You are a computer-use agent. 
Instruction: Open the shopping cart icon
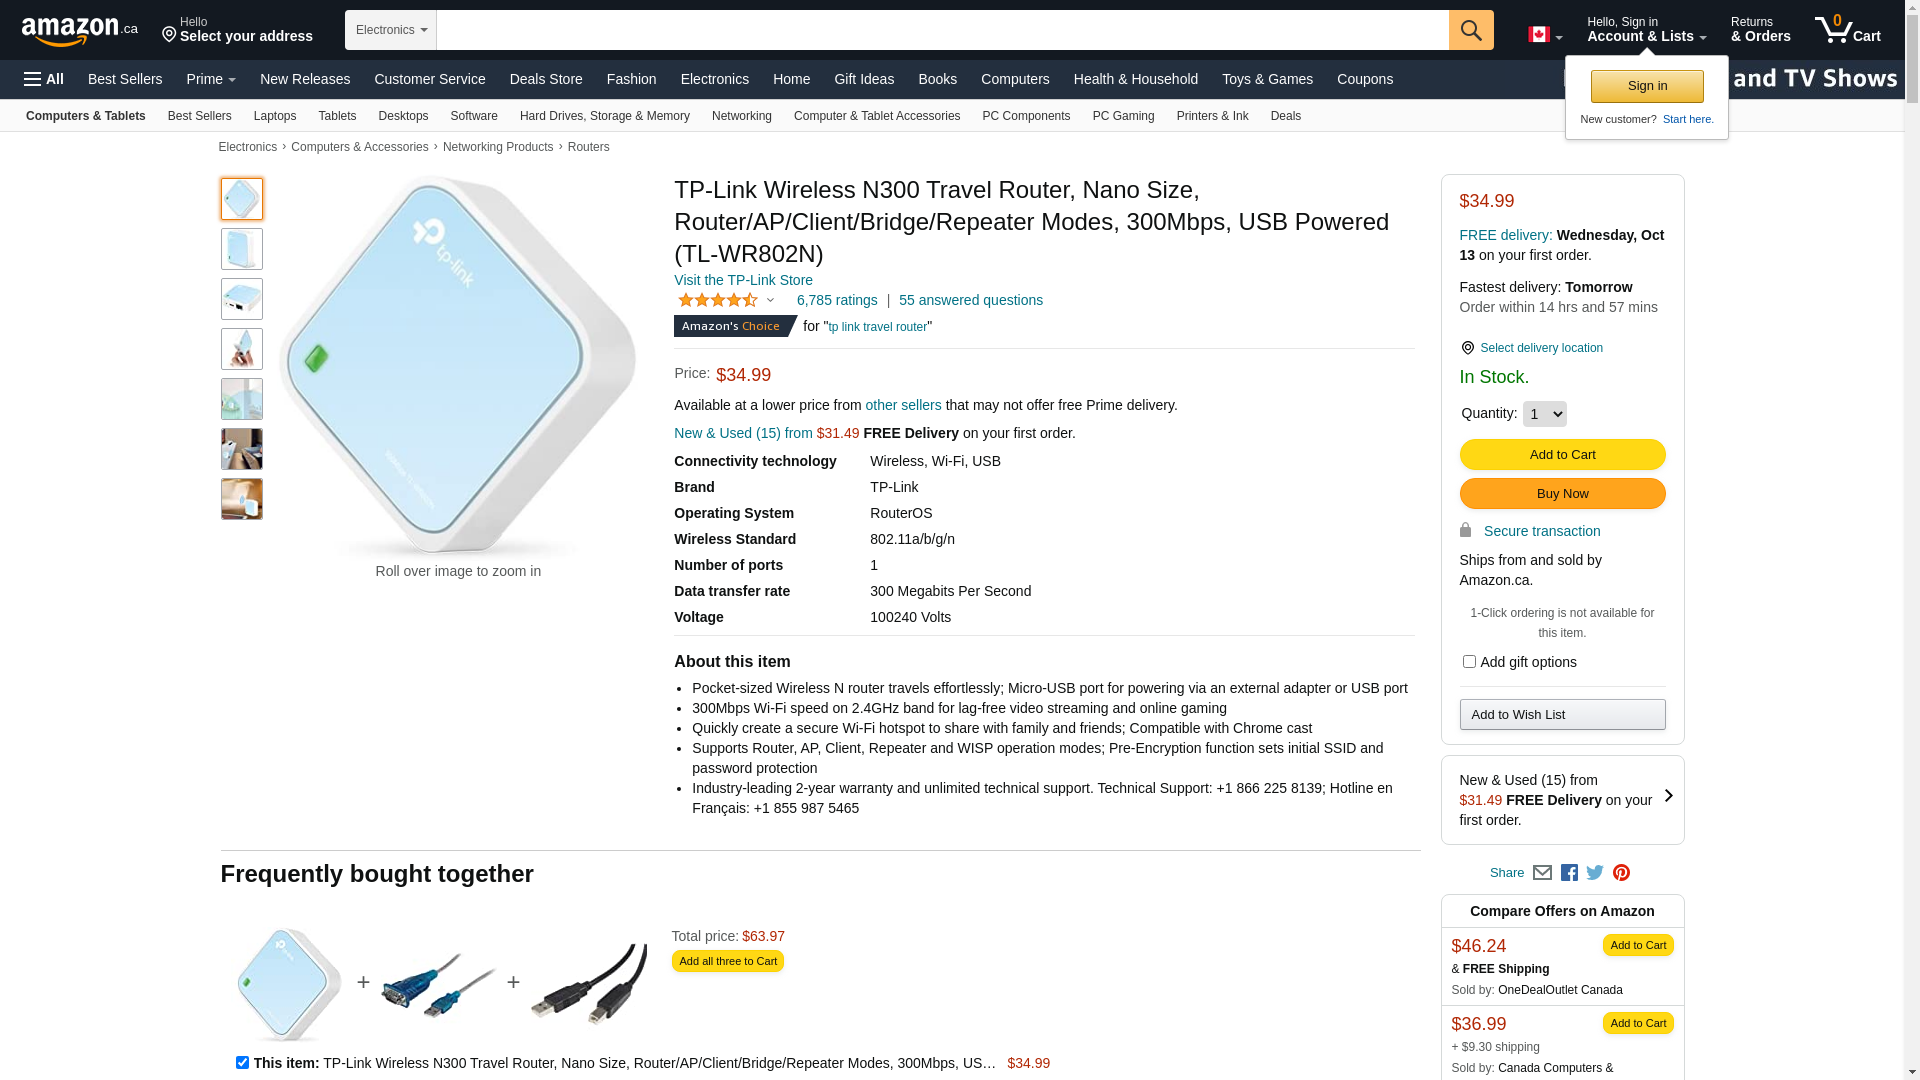pyautogui.click(x=1847, y=30)
